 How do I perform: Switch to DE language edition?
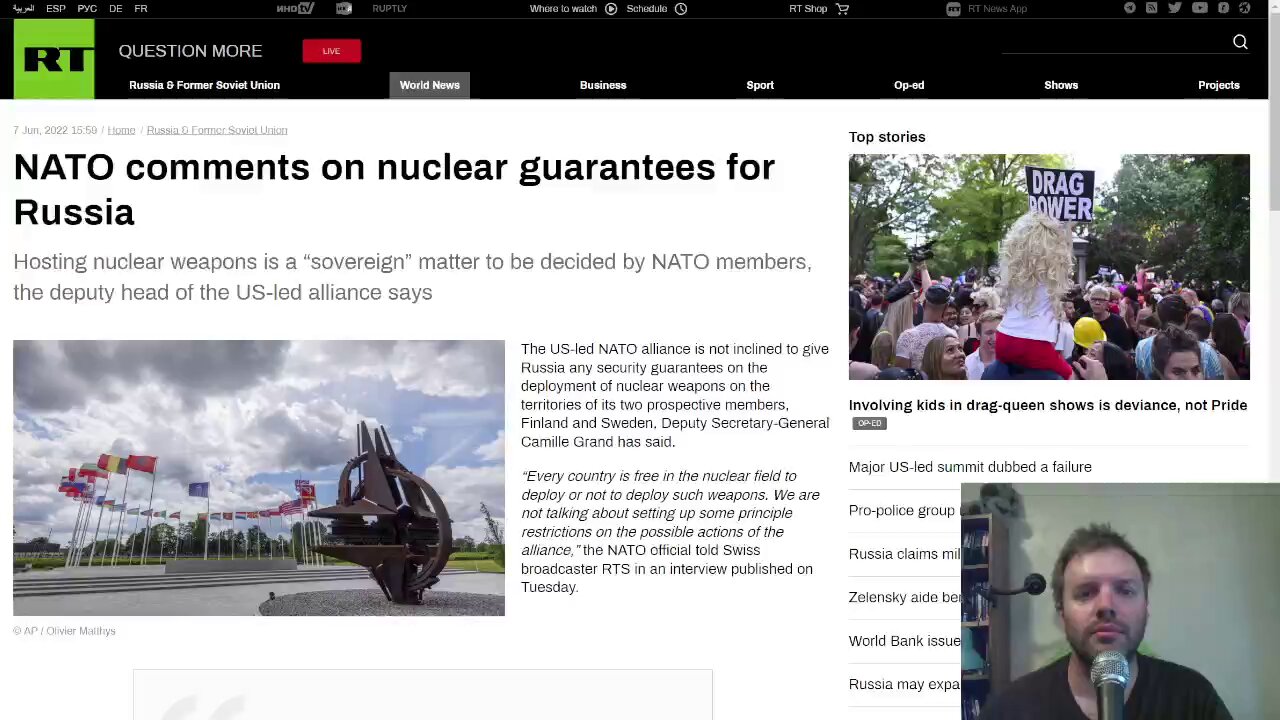pos(116,8)
